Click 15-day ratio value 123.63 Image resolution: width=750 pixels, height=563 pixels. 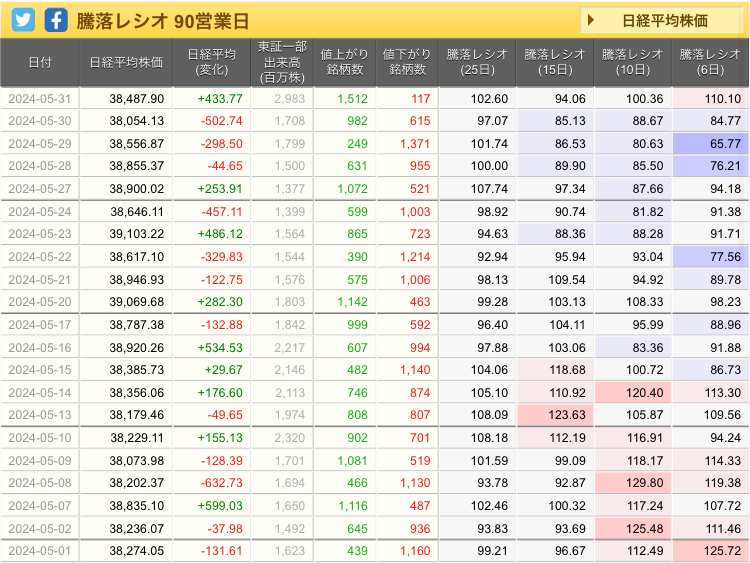pyautogui.click(x=567, y=415)
